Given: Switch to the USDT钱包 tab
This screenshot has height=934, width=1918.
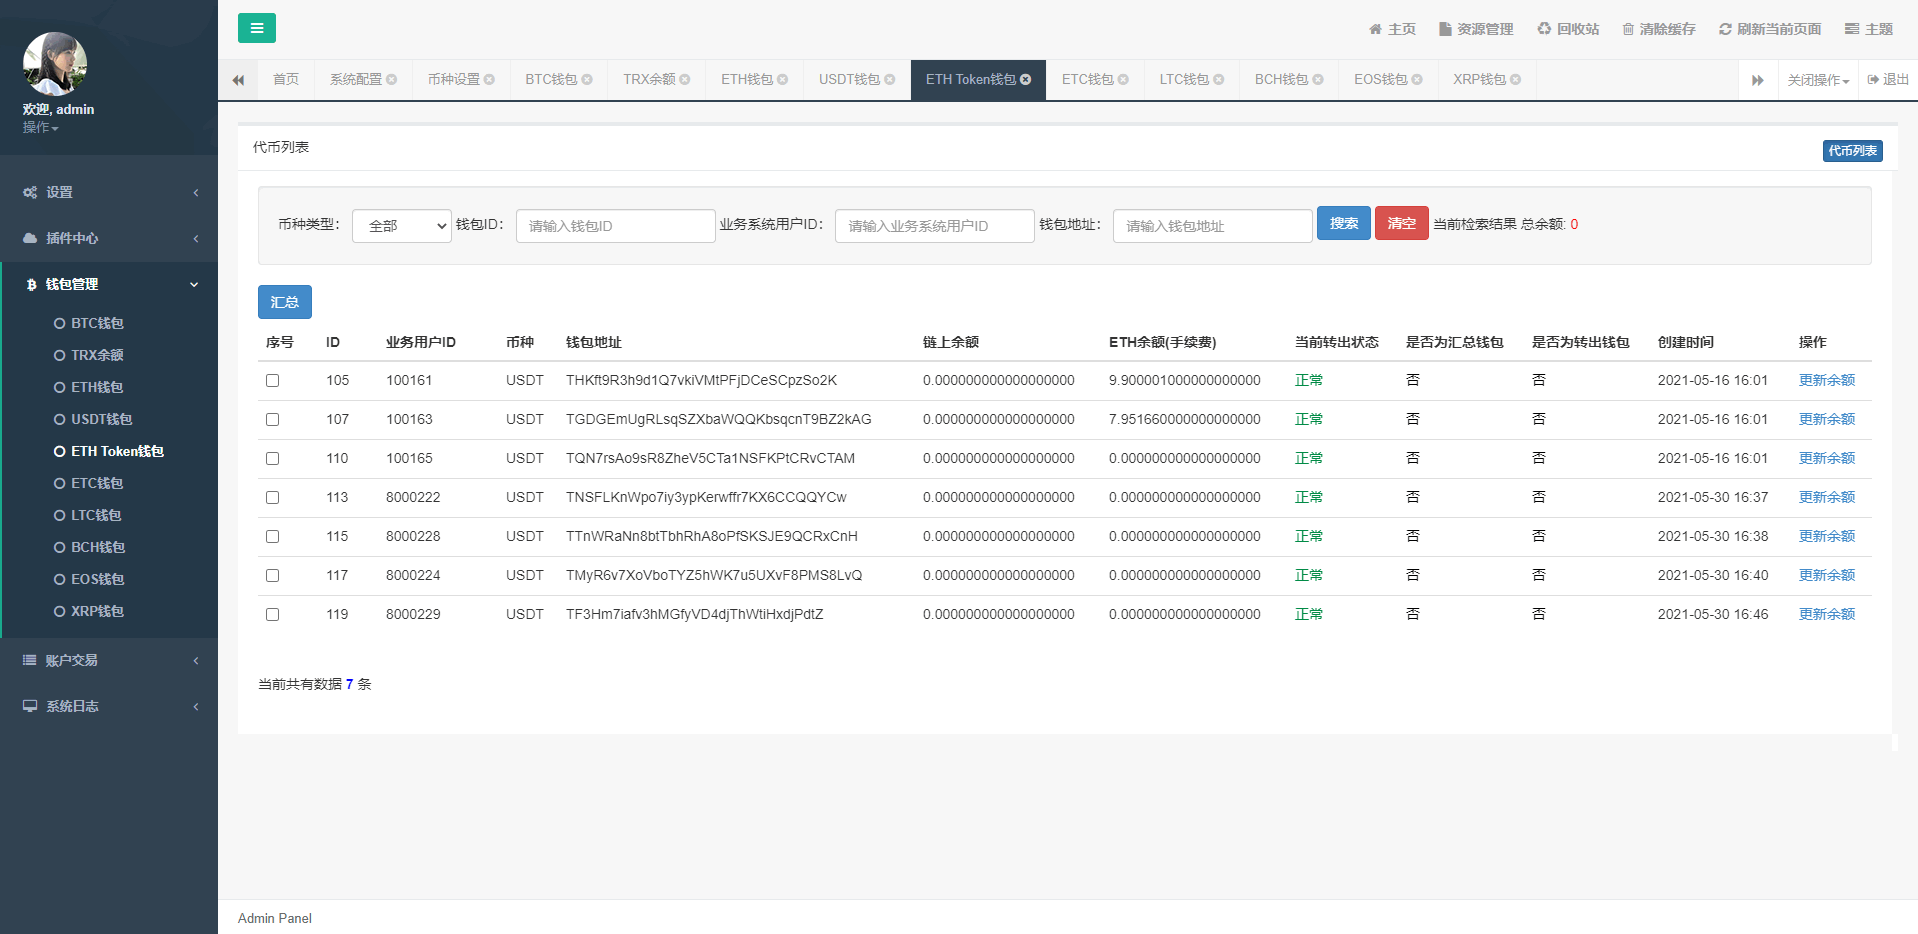Looking at the screenshot, I should click(849, 80).
